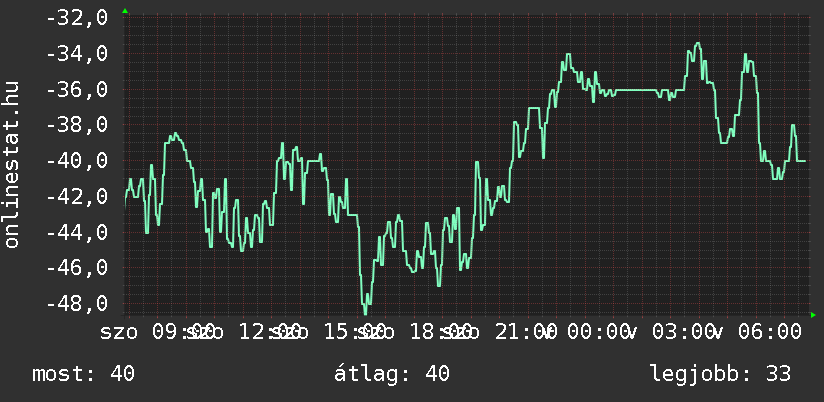Screen dimensions: 824x402
Task: Click the 21:00 time axis label
Action: pyautogui.click(x=527, y=333)
